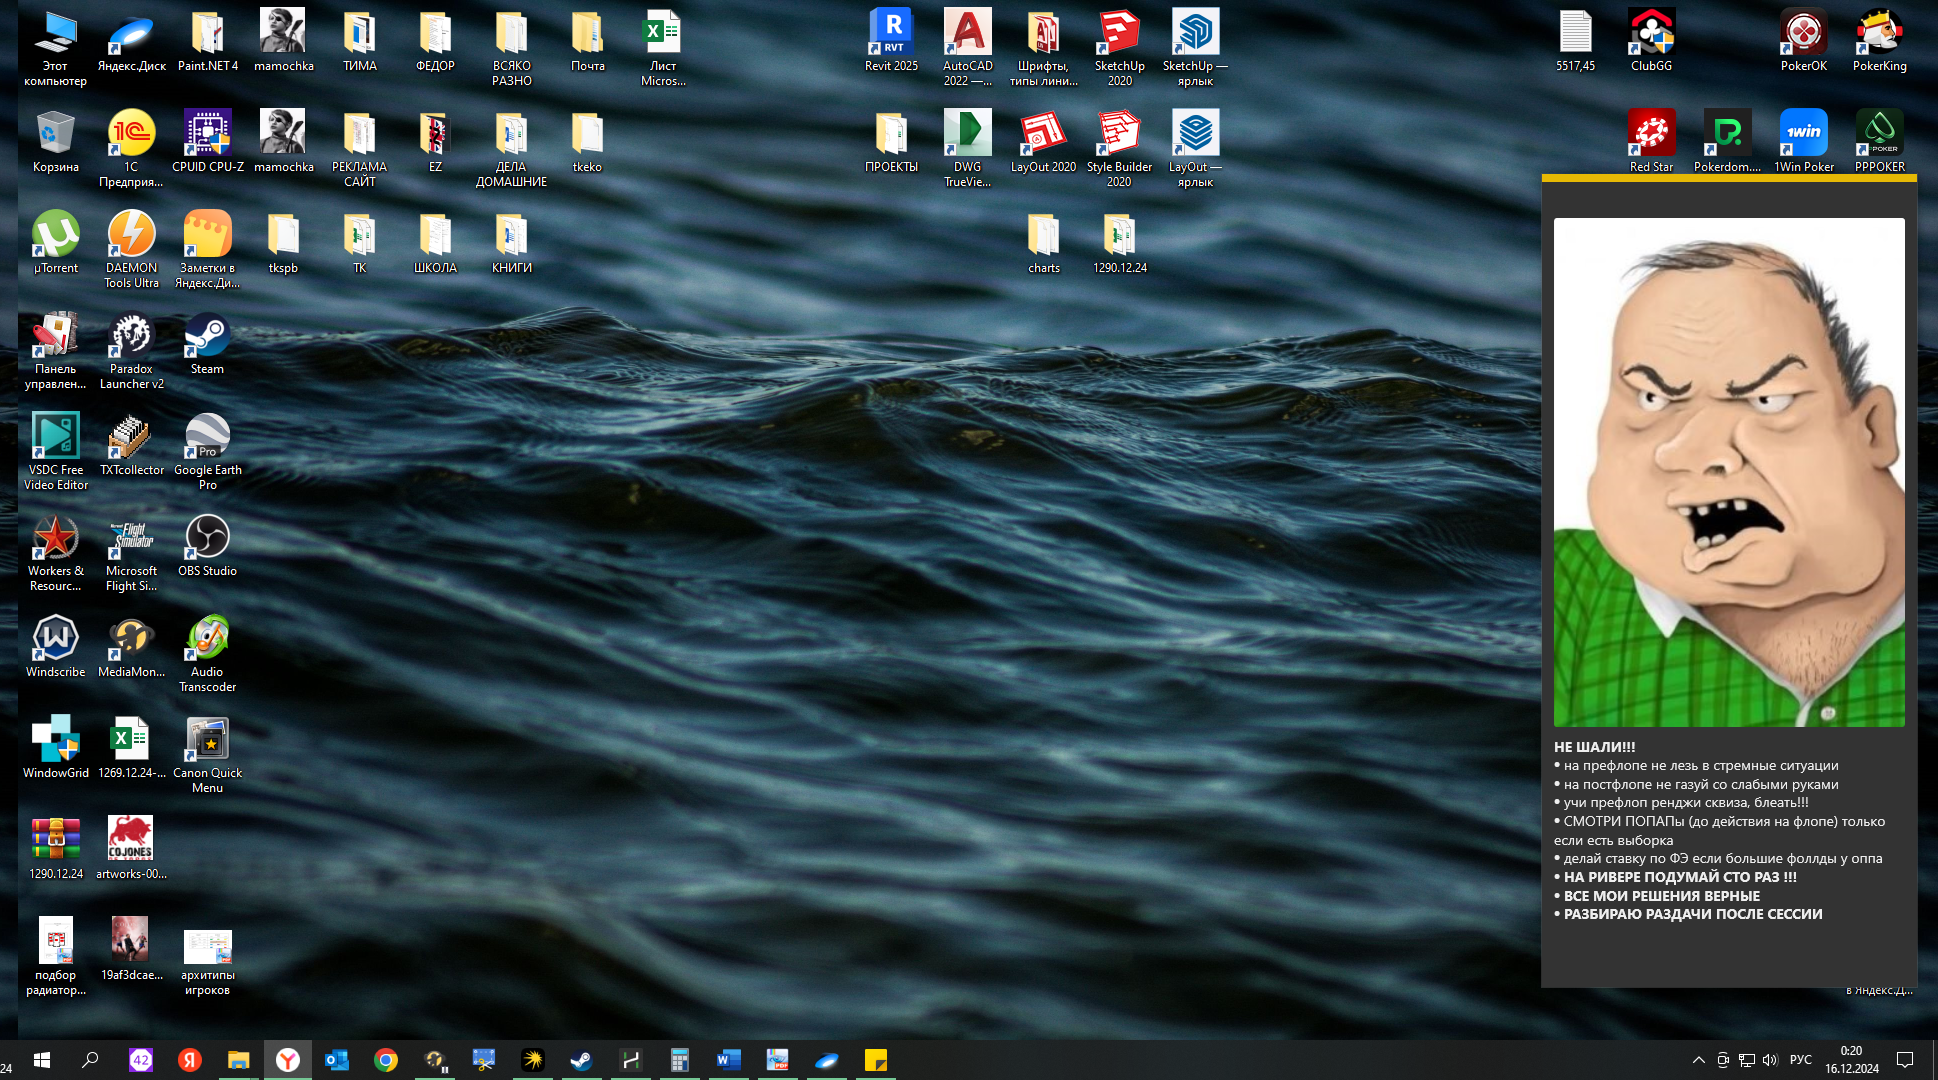Click the angry man image in sticky note
Viewport: 1938px width, 1080px height.
tap(1729, 472)
